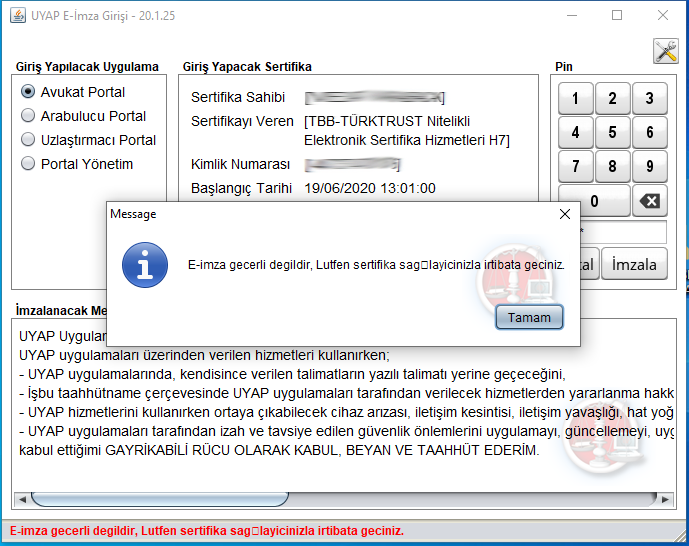Select the Portal Yönetim radio option
This screenshot has width=689, height=546.
(28, 164)
